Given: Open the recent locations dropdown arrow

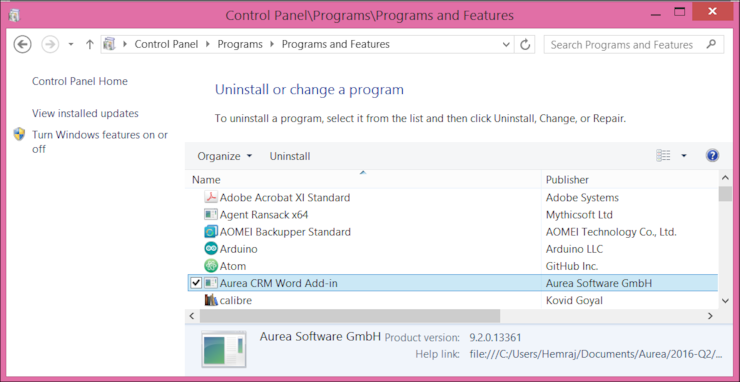Looking at the screenshot, I should [x=71, y=45].
